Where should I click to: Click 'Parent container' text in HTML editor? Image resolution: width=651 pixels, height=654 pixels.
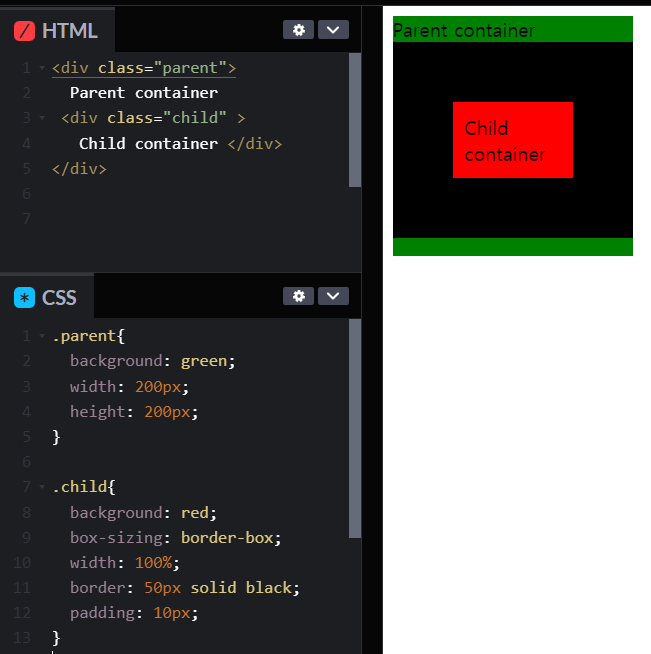[x=144, y=93]
